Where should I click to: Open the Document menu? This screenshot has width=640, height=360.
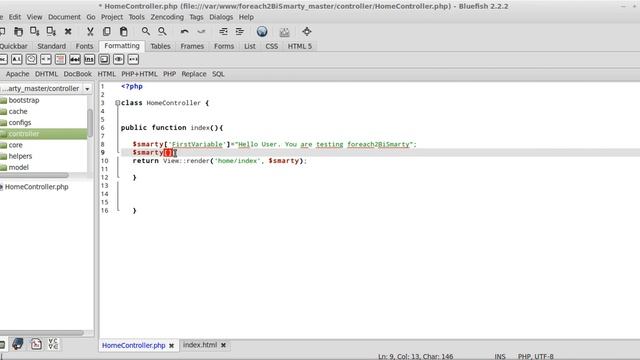tap(64, 17)
